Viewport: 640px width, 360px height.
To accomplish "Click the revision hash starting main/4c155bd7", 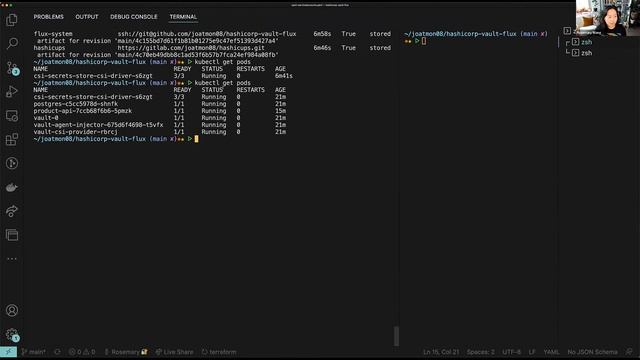I will [x=196, y=41].
